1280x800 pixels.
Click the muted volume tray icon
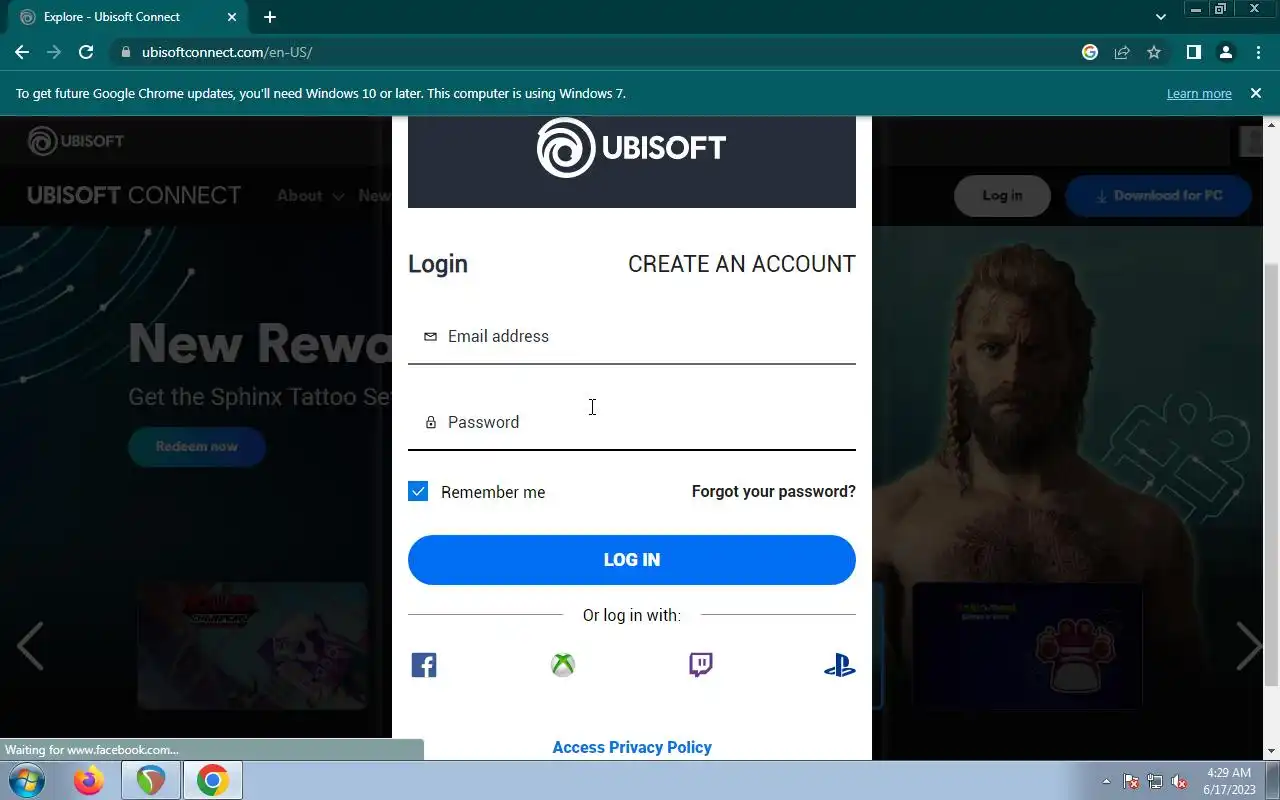tap(1180, 781)
